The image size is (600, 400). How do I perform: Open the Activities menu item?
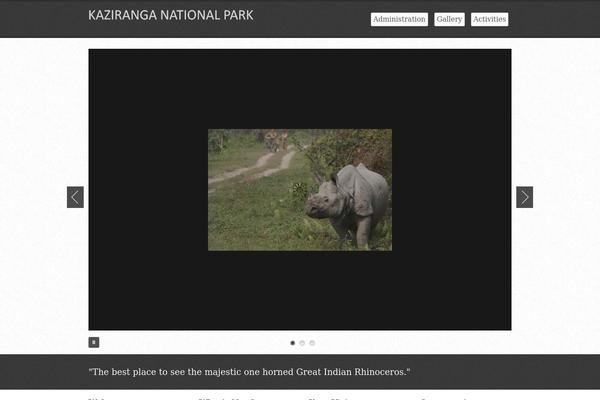coord(489,19)
